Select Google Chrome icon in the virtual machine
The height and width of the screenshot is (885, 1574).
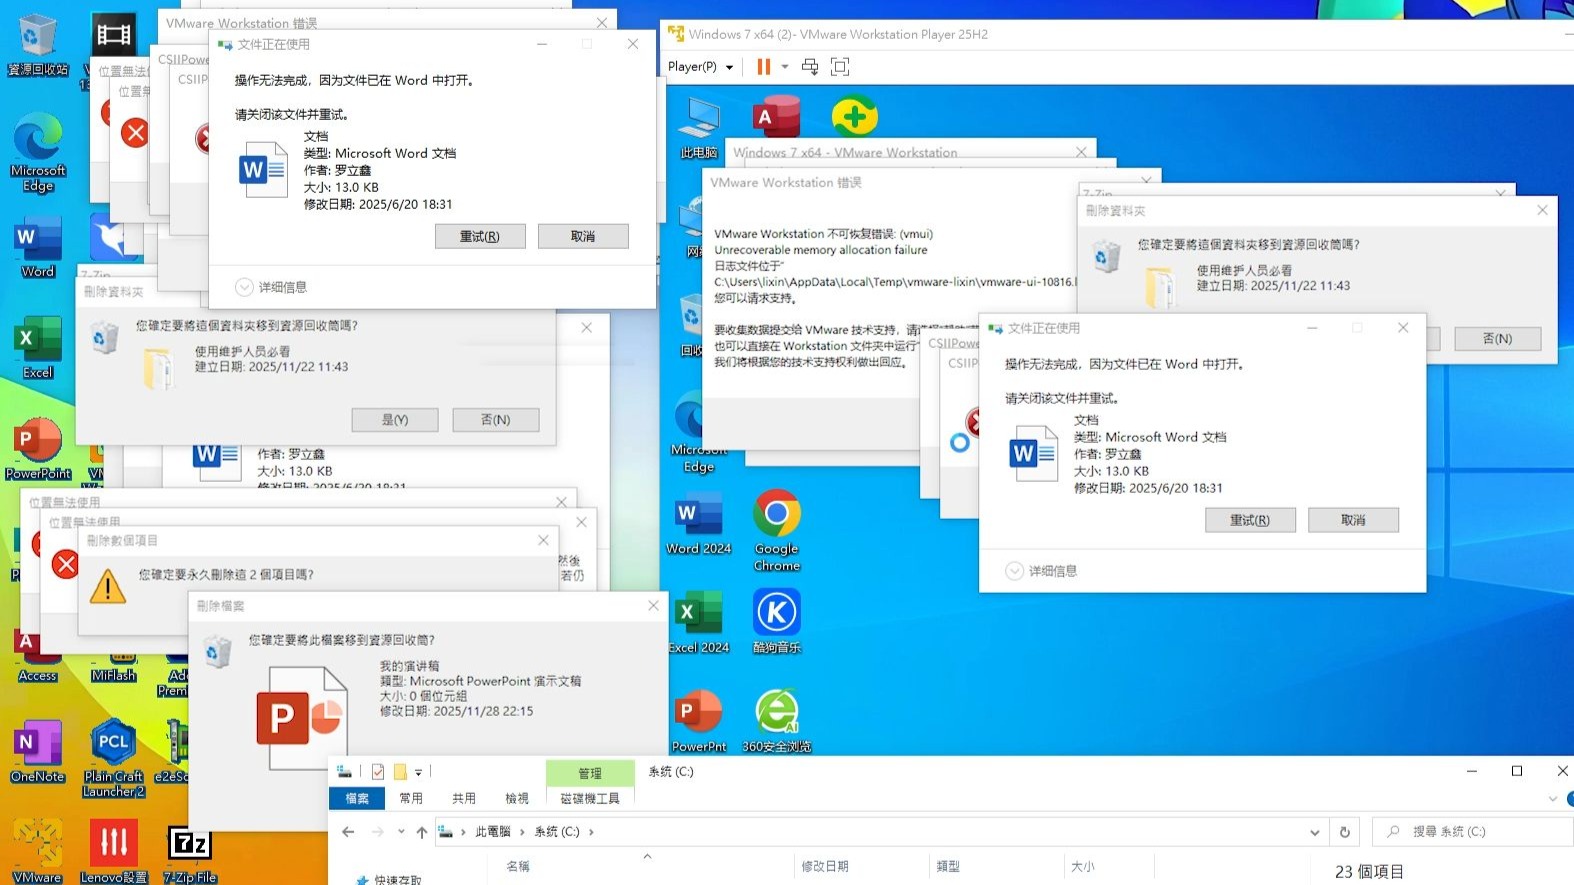(777, 531)
